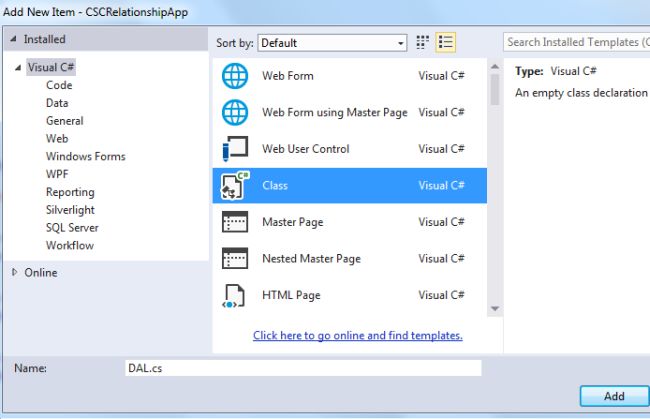Viewport: 650px width, 419px height.
Task: Select the Silverlight category
Action: coord(70,210)
